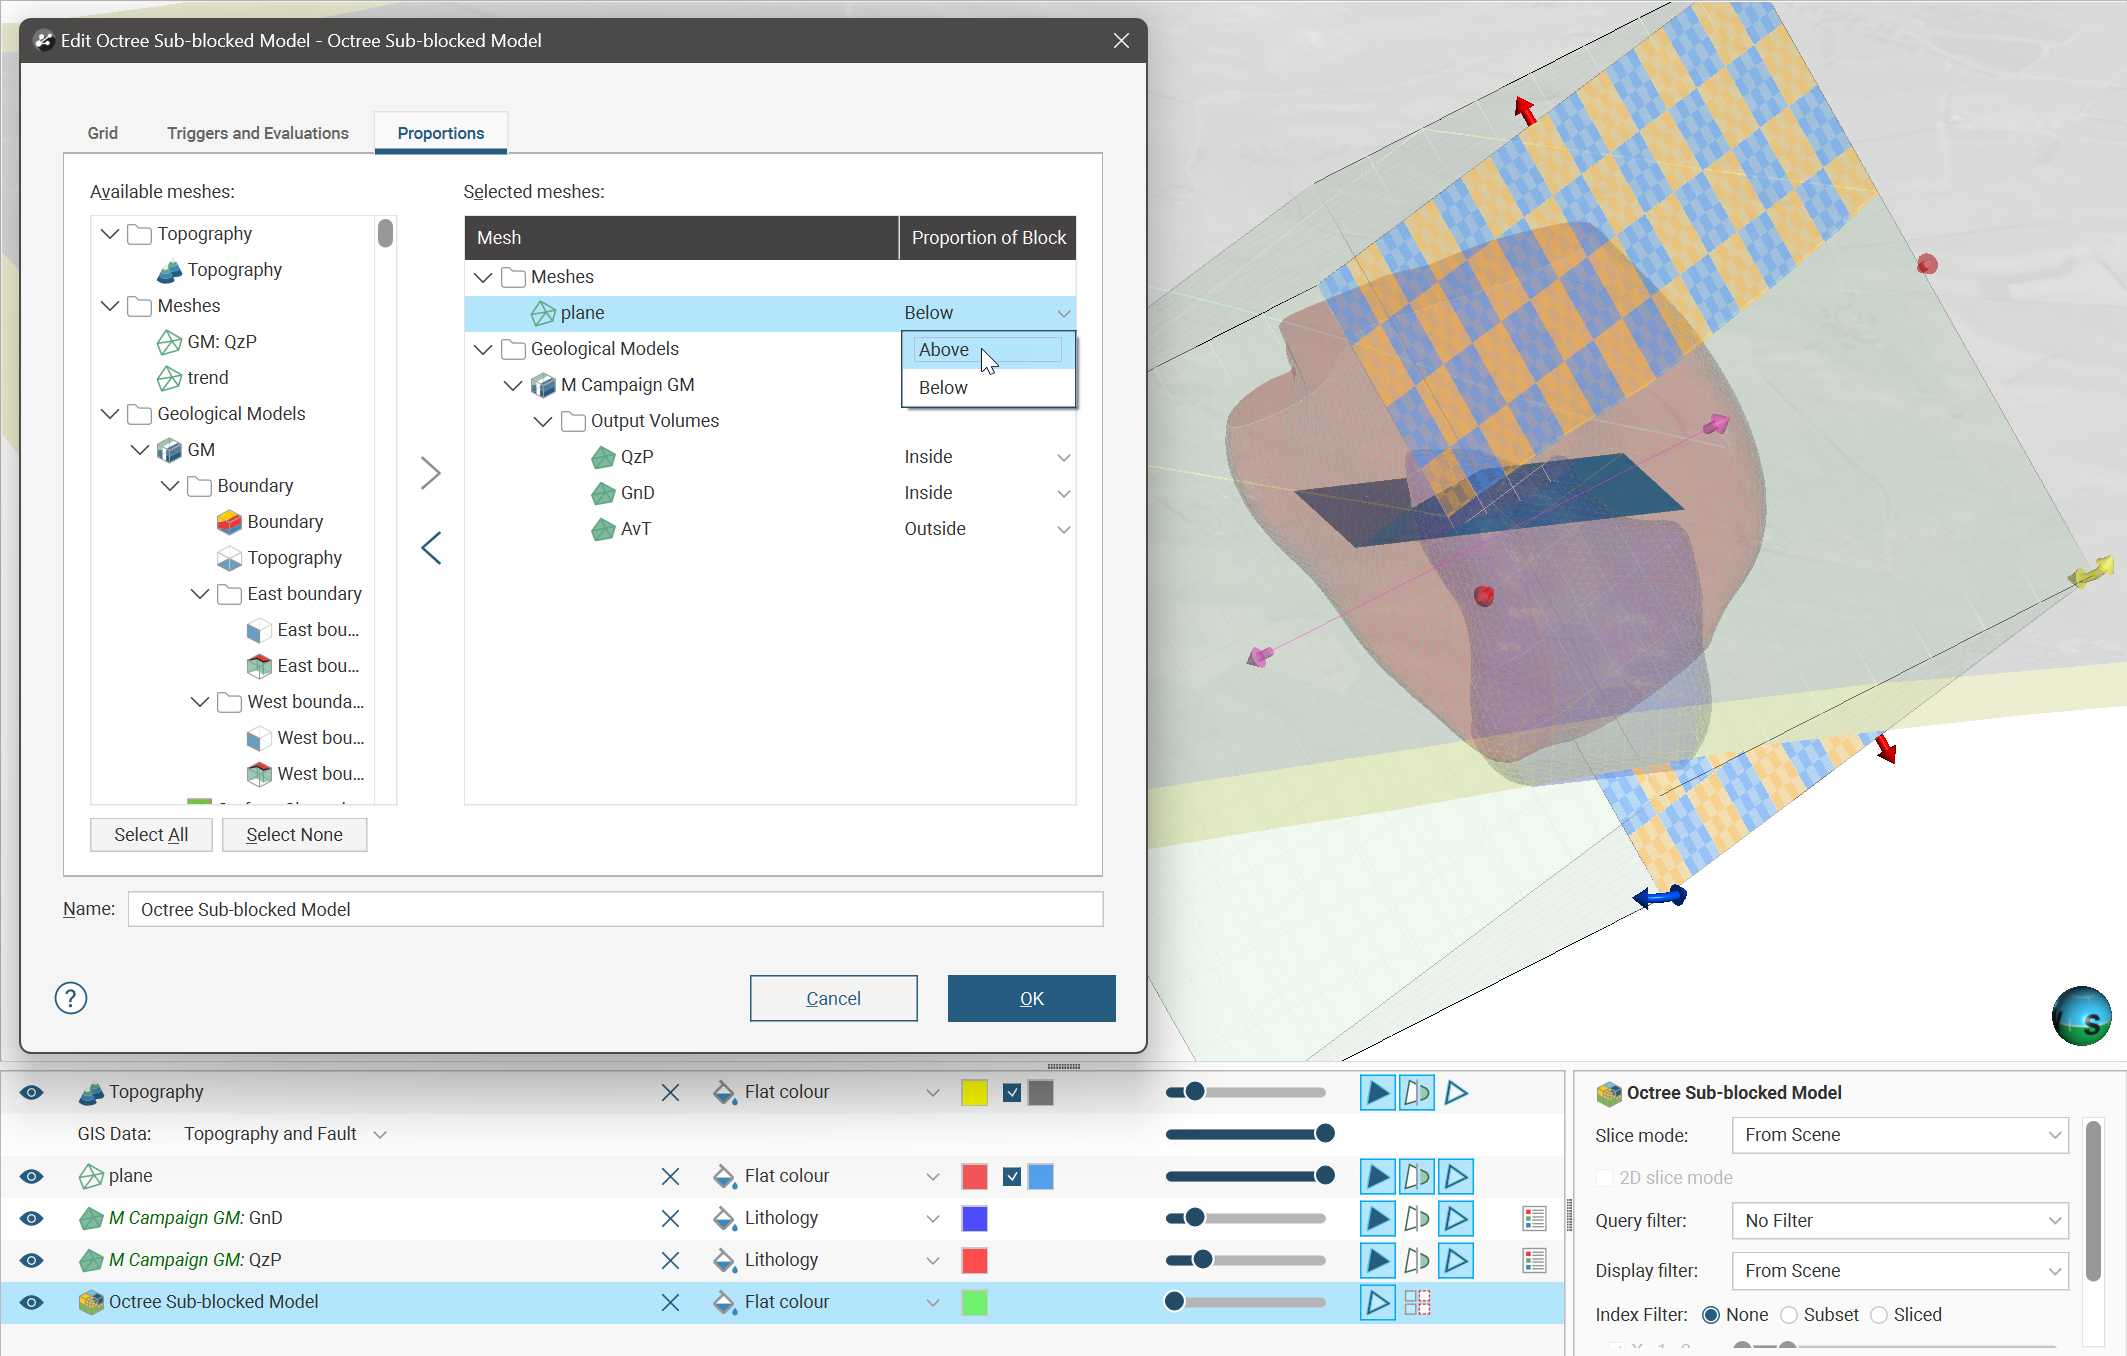Click the legend icon for GnD row

pyautogui.click(x=1534, y=1218)
